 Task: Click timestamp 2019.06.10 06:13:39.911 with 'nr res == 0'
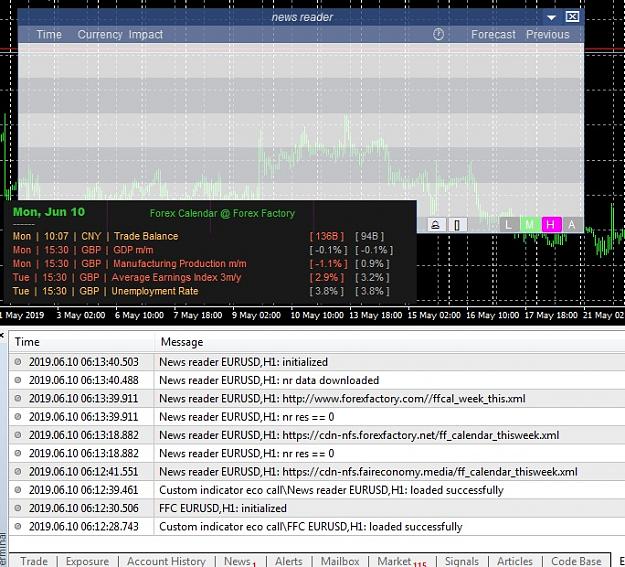[84, 417]
